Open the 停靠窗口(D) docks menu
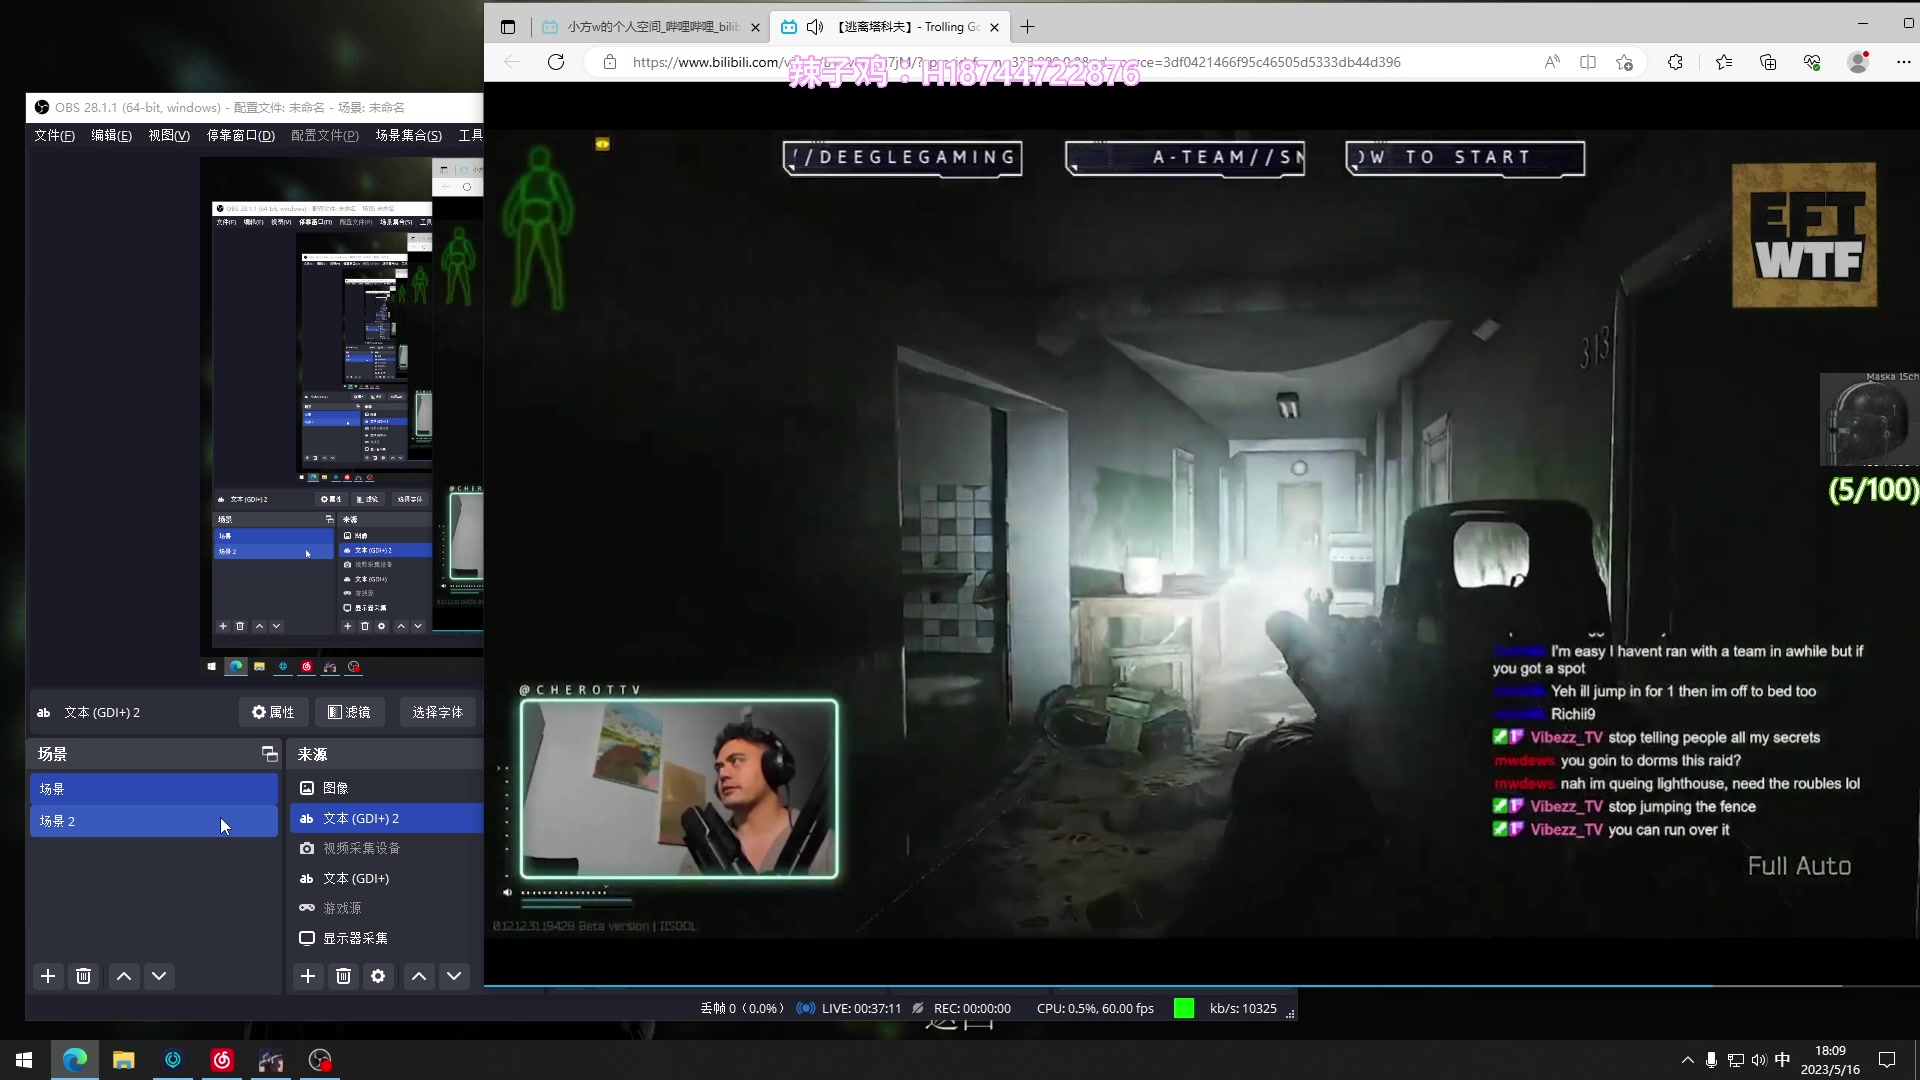Viewport: 1920px width, 1080px height. pos(240,135)
